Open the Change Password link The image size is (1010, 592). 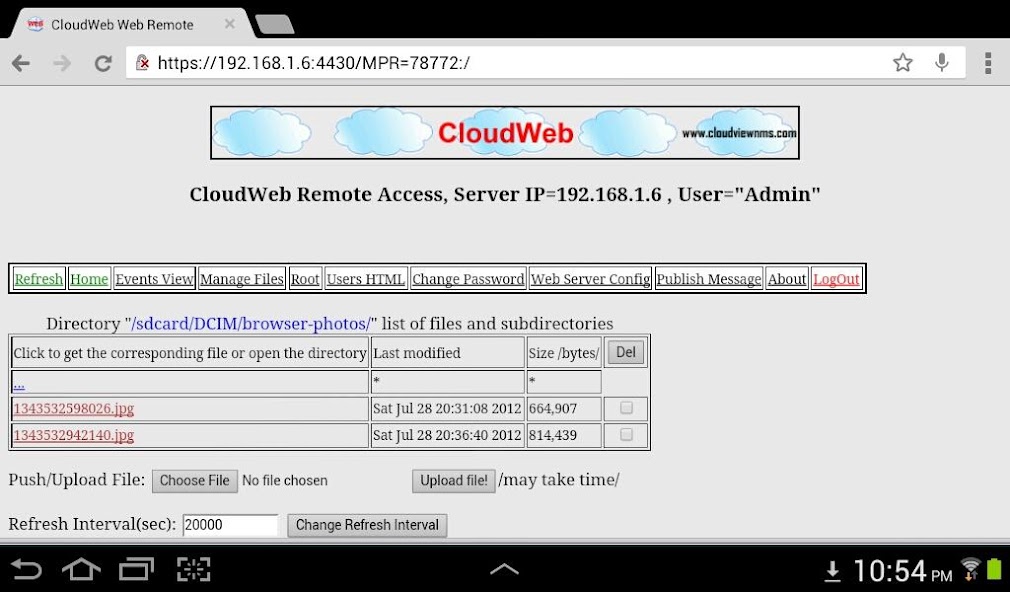[468, 278]
